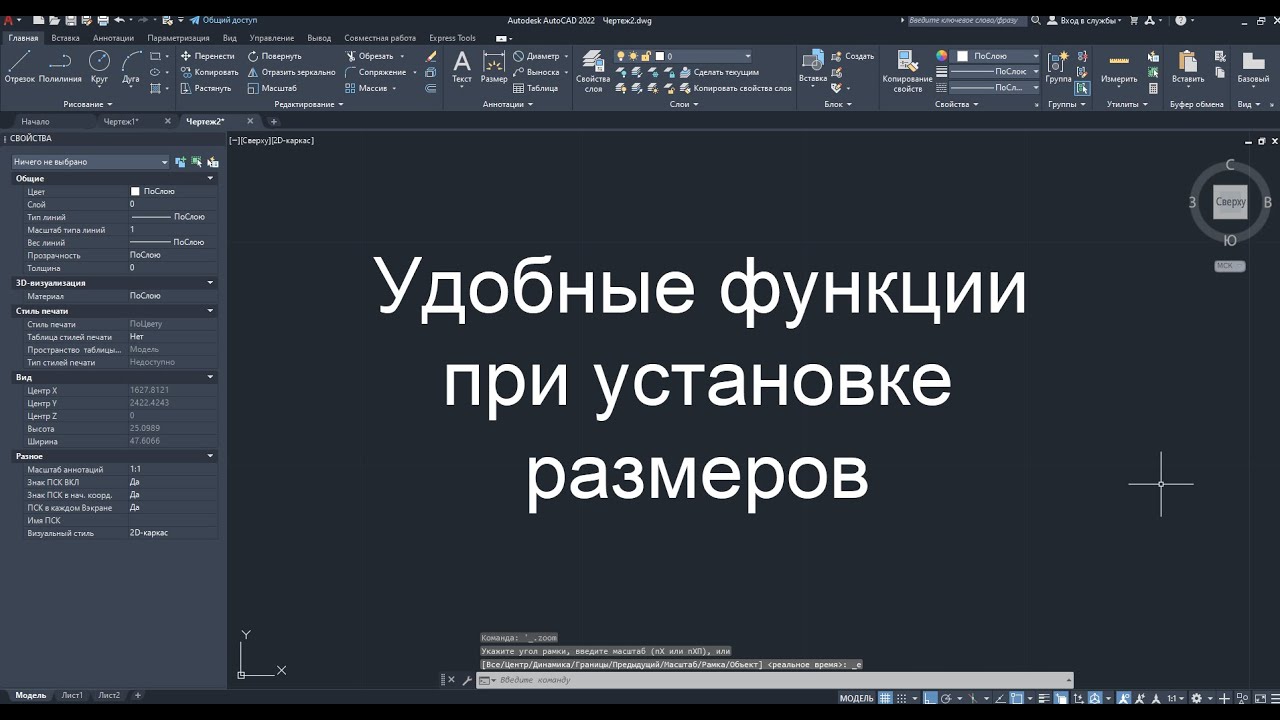Toggle polar tracking in status bar
The height and width of the screenshot is (720, 1280).
[946, 698]
